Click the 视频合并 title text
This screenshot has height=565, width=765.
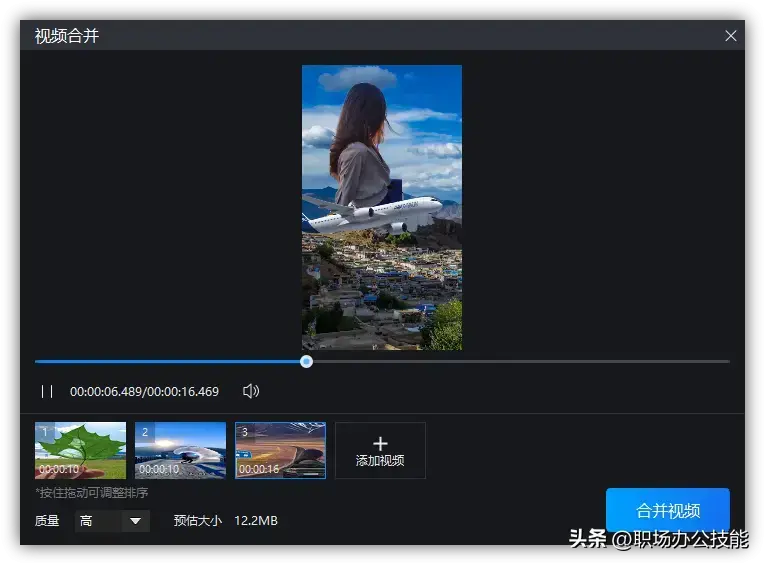[67, 36]
